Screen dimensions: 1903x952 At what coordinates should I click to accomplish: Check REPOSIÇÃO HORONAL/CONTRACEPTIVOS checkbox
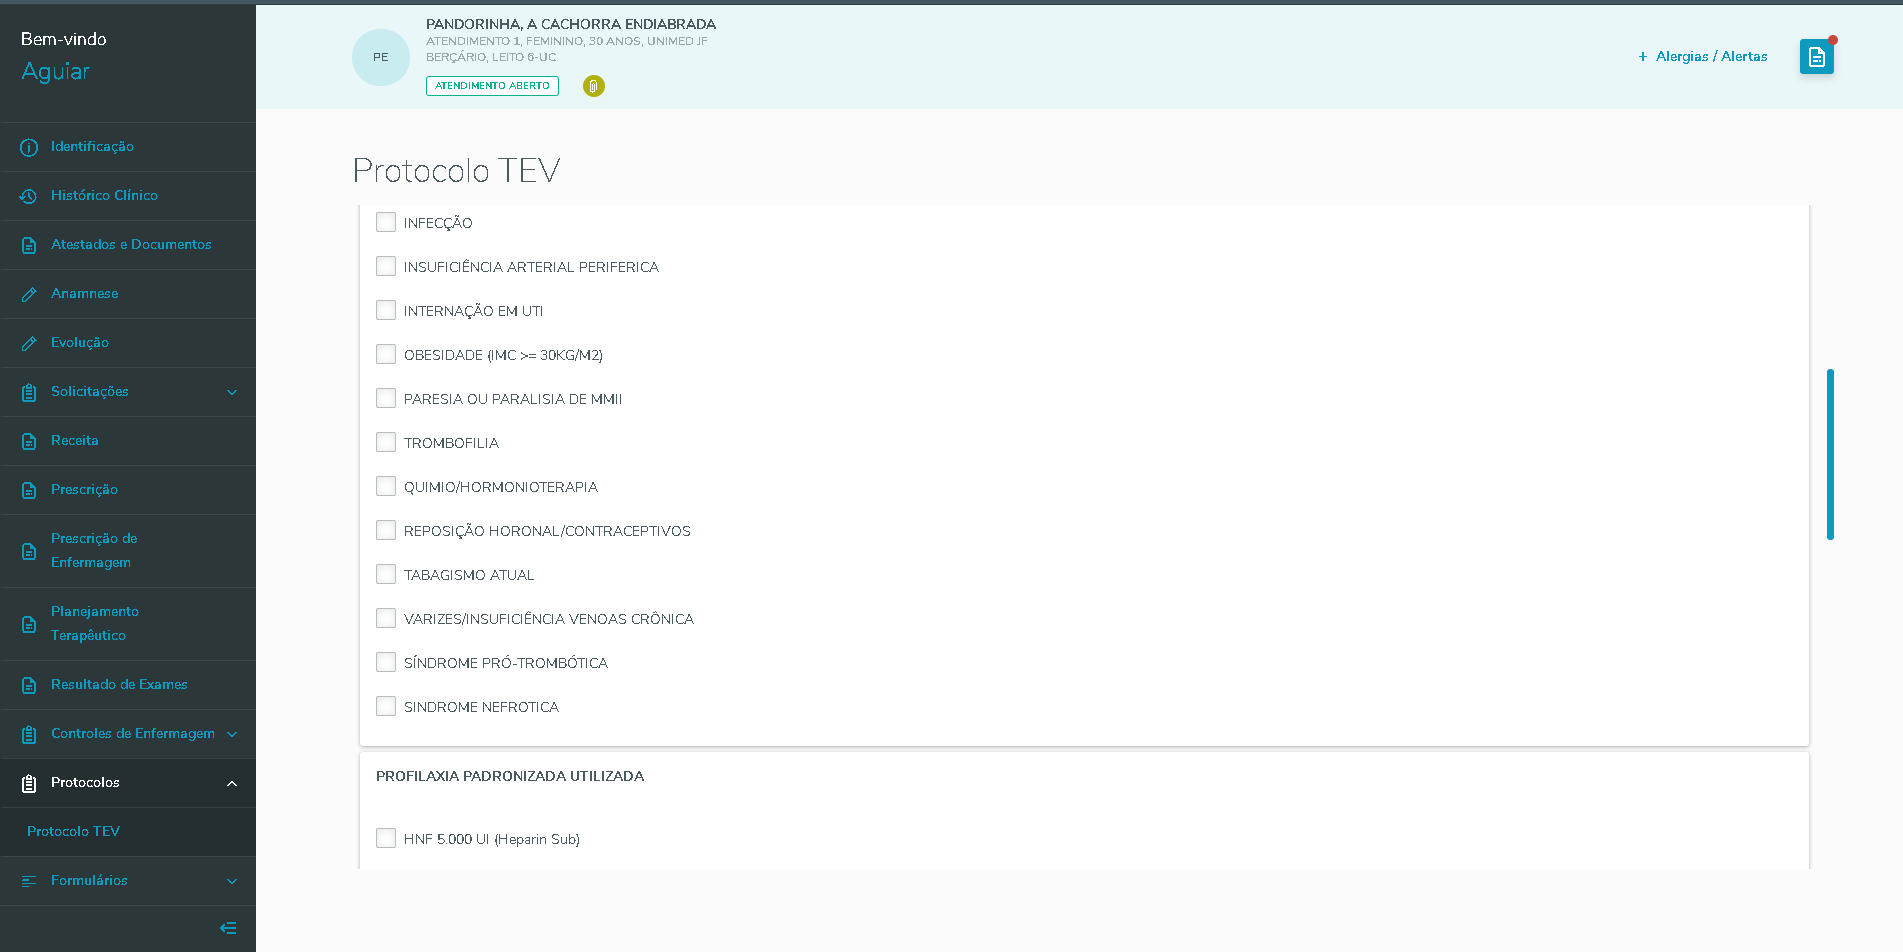click(386, 530)
